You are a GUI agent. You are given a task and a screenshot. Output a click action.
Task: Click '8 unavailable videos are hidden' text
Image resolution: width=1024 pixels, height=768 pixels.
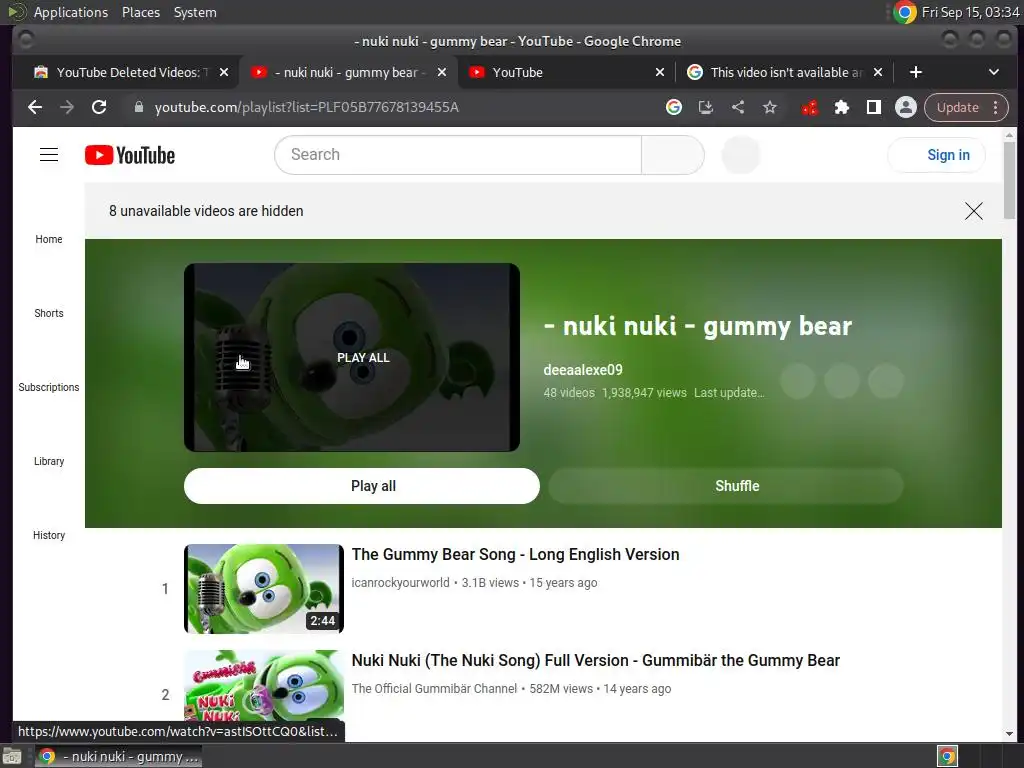coord(206,211)
